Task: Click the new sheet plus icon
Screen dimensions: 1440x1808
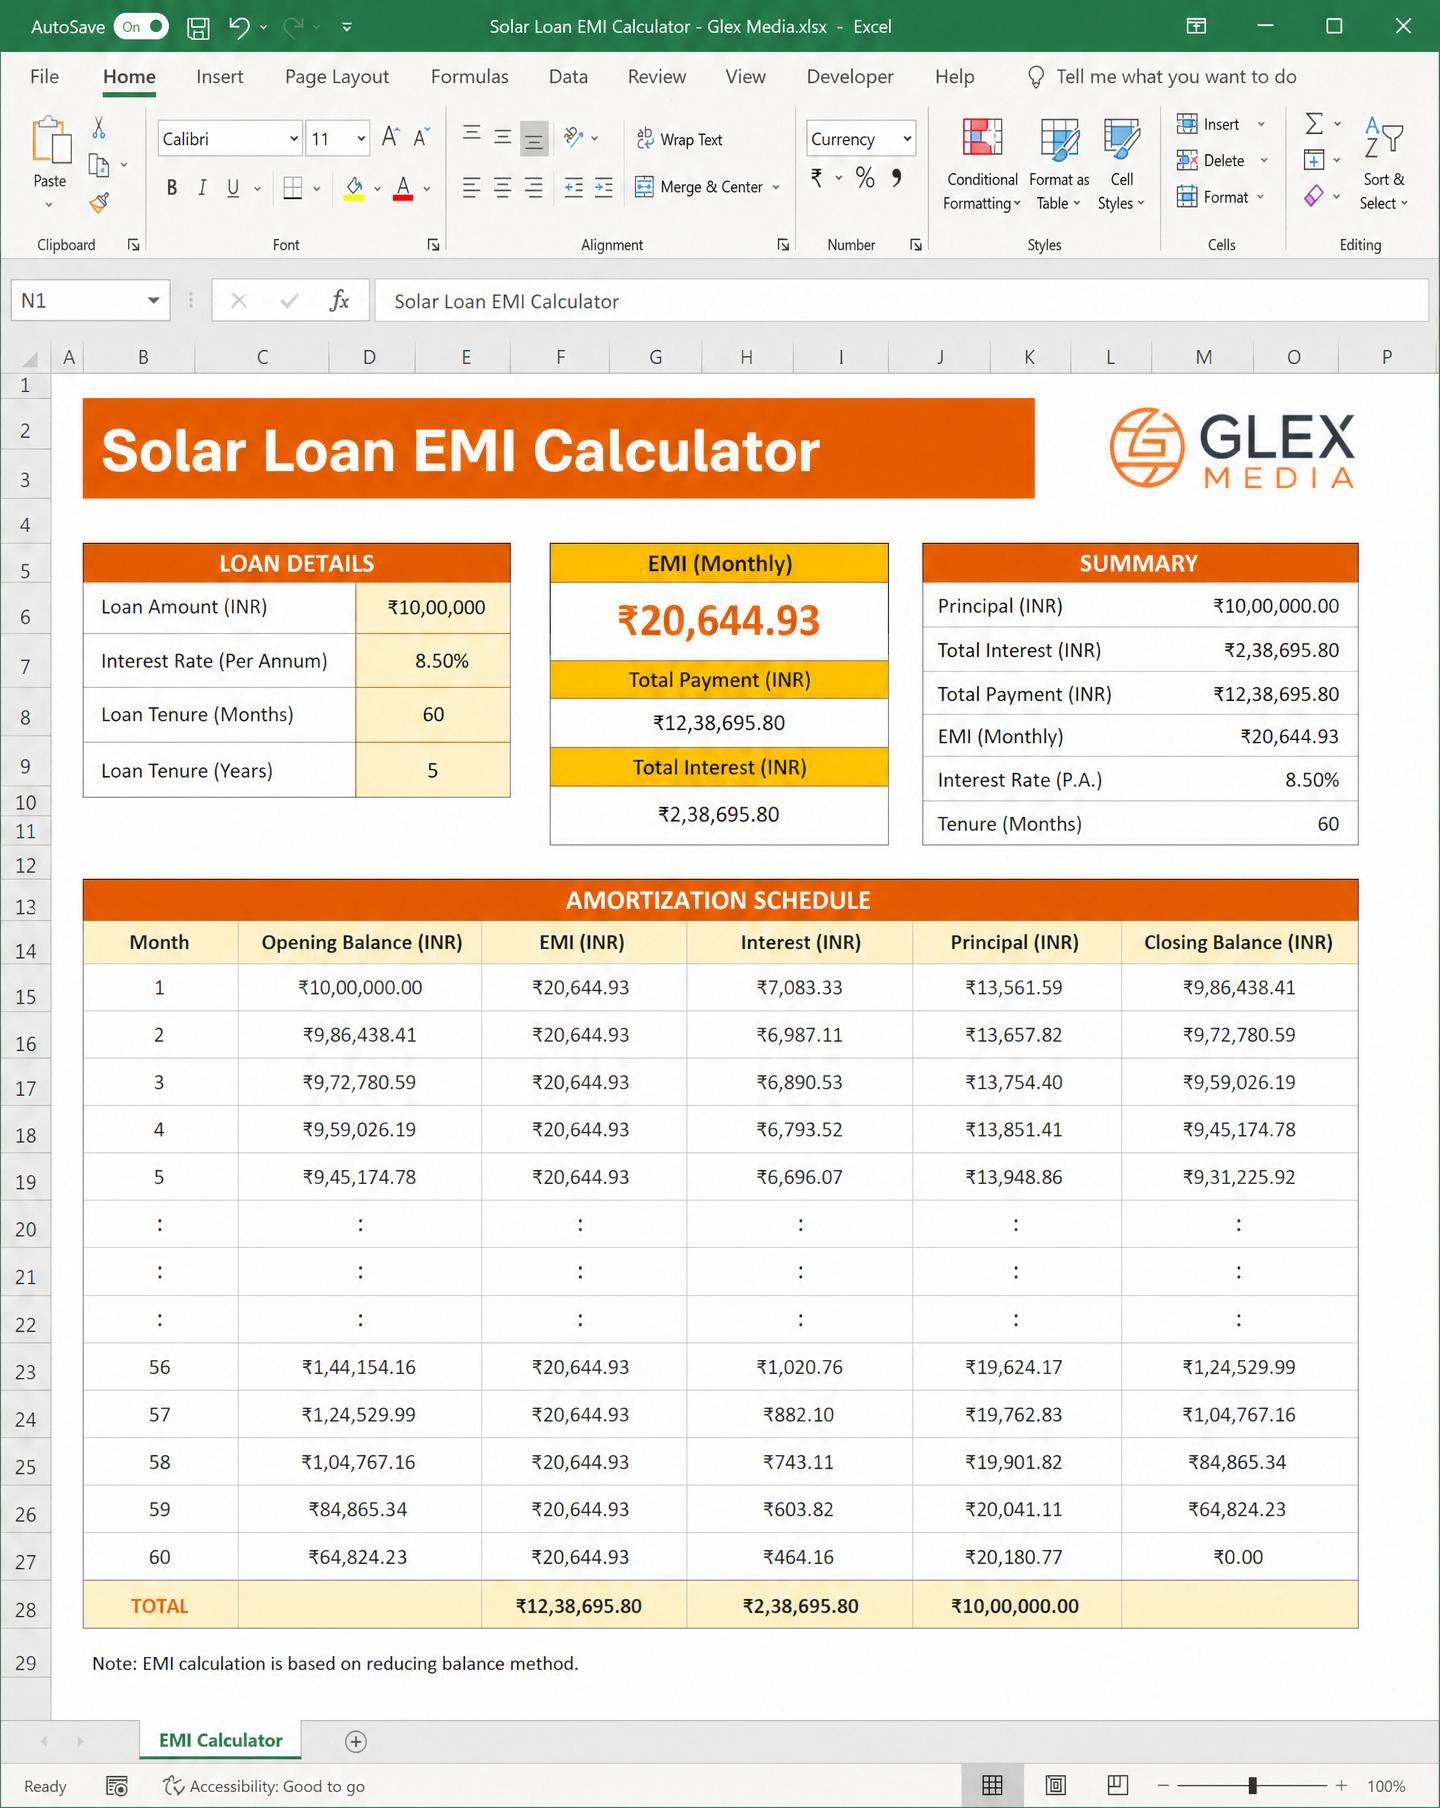Action: tap(355, 1741)
